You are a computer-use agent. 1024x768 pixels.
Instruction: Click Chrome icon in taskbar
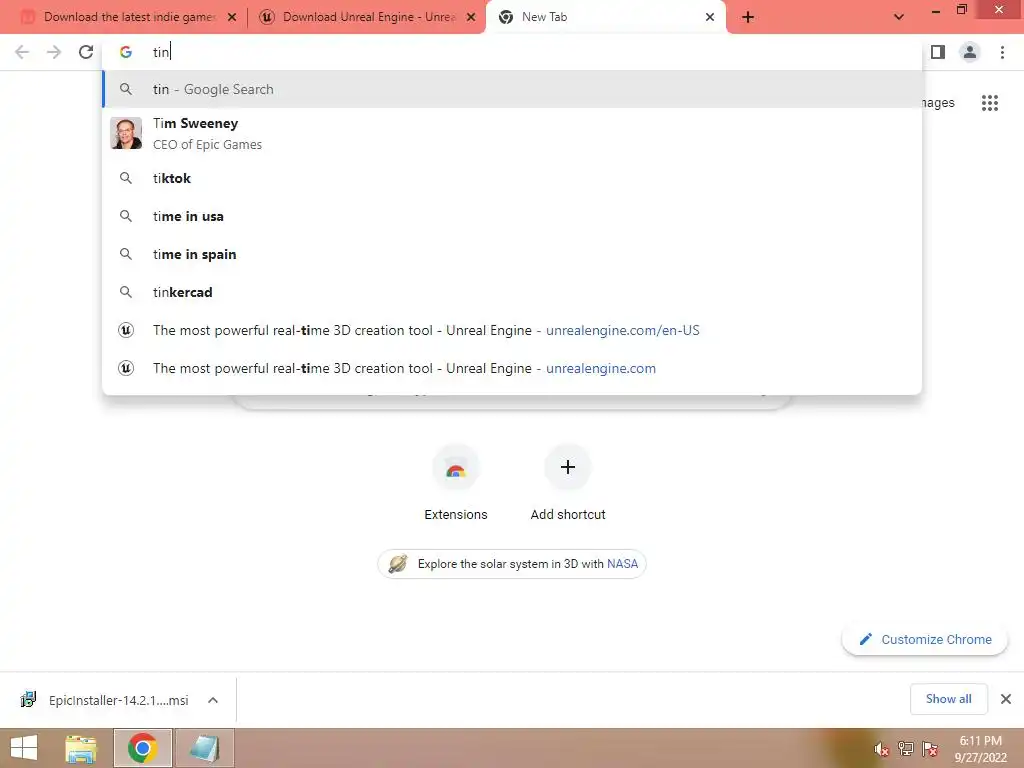point(142,748)
